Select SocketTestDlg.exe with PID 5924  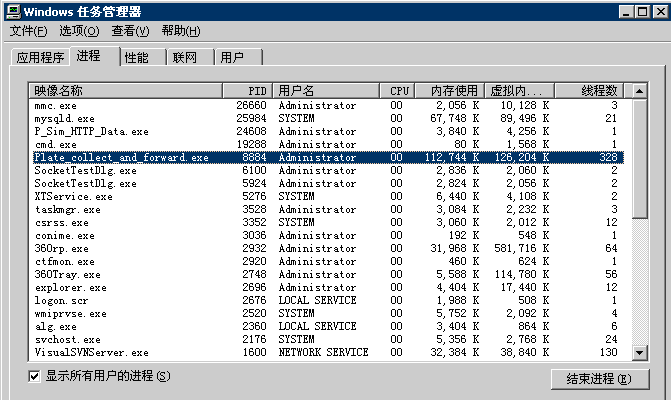(x=328, y=183)
